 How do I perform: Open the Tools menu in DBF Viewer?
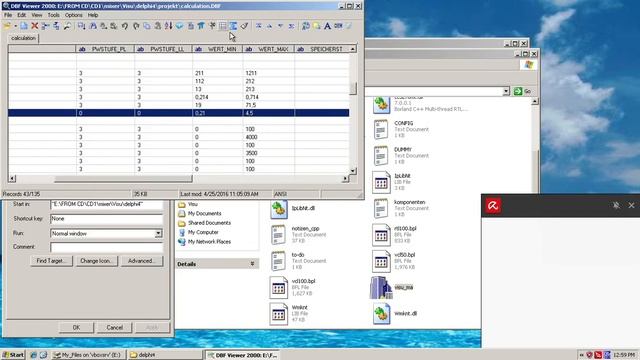click(53, 15)
